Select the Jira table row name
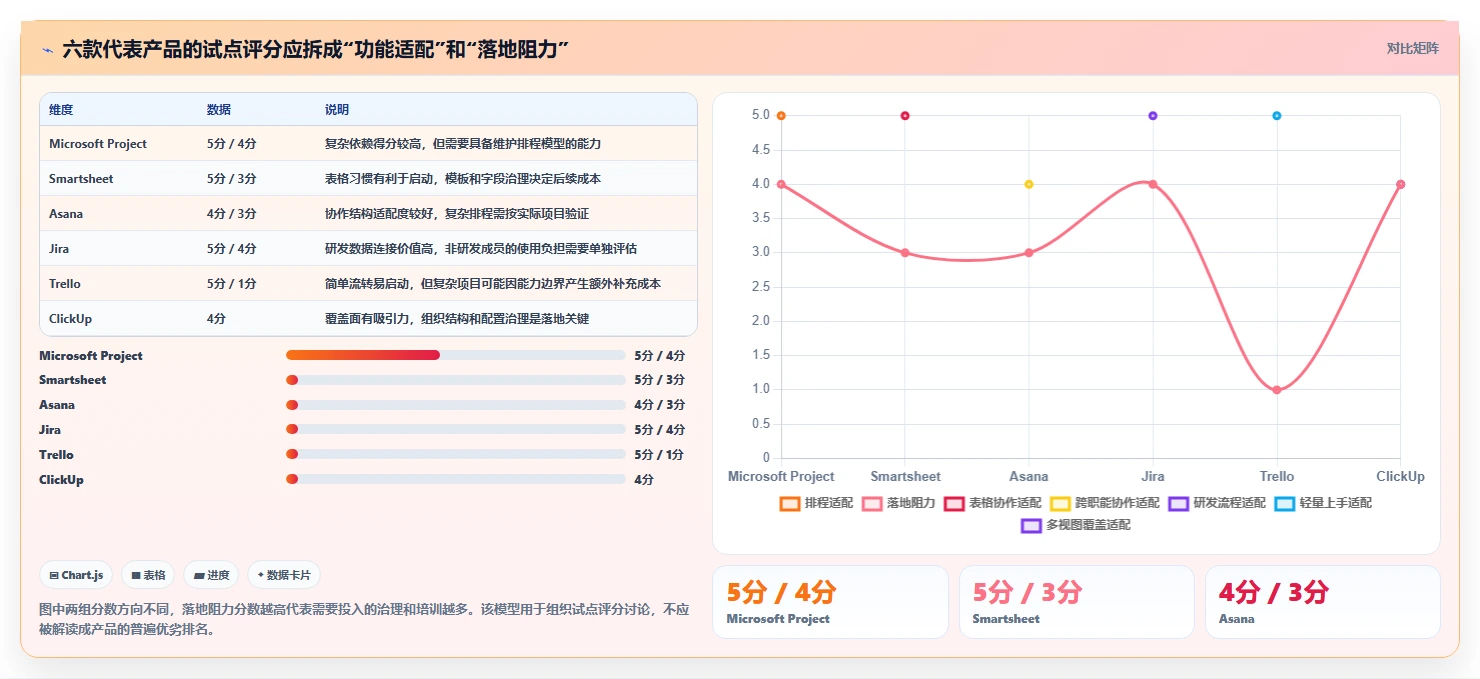Viewport: 1480px width, 679px height. 59,249
